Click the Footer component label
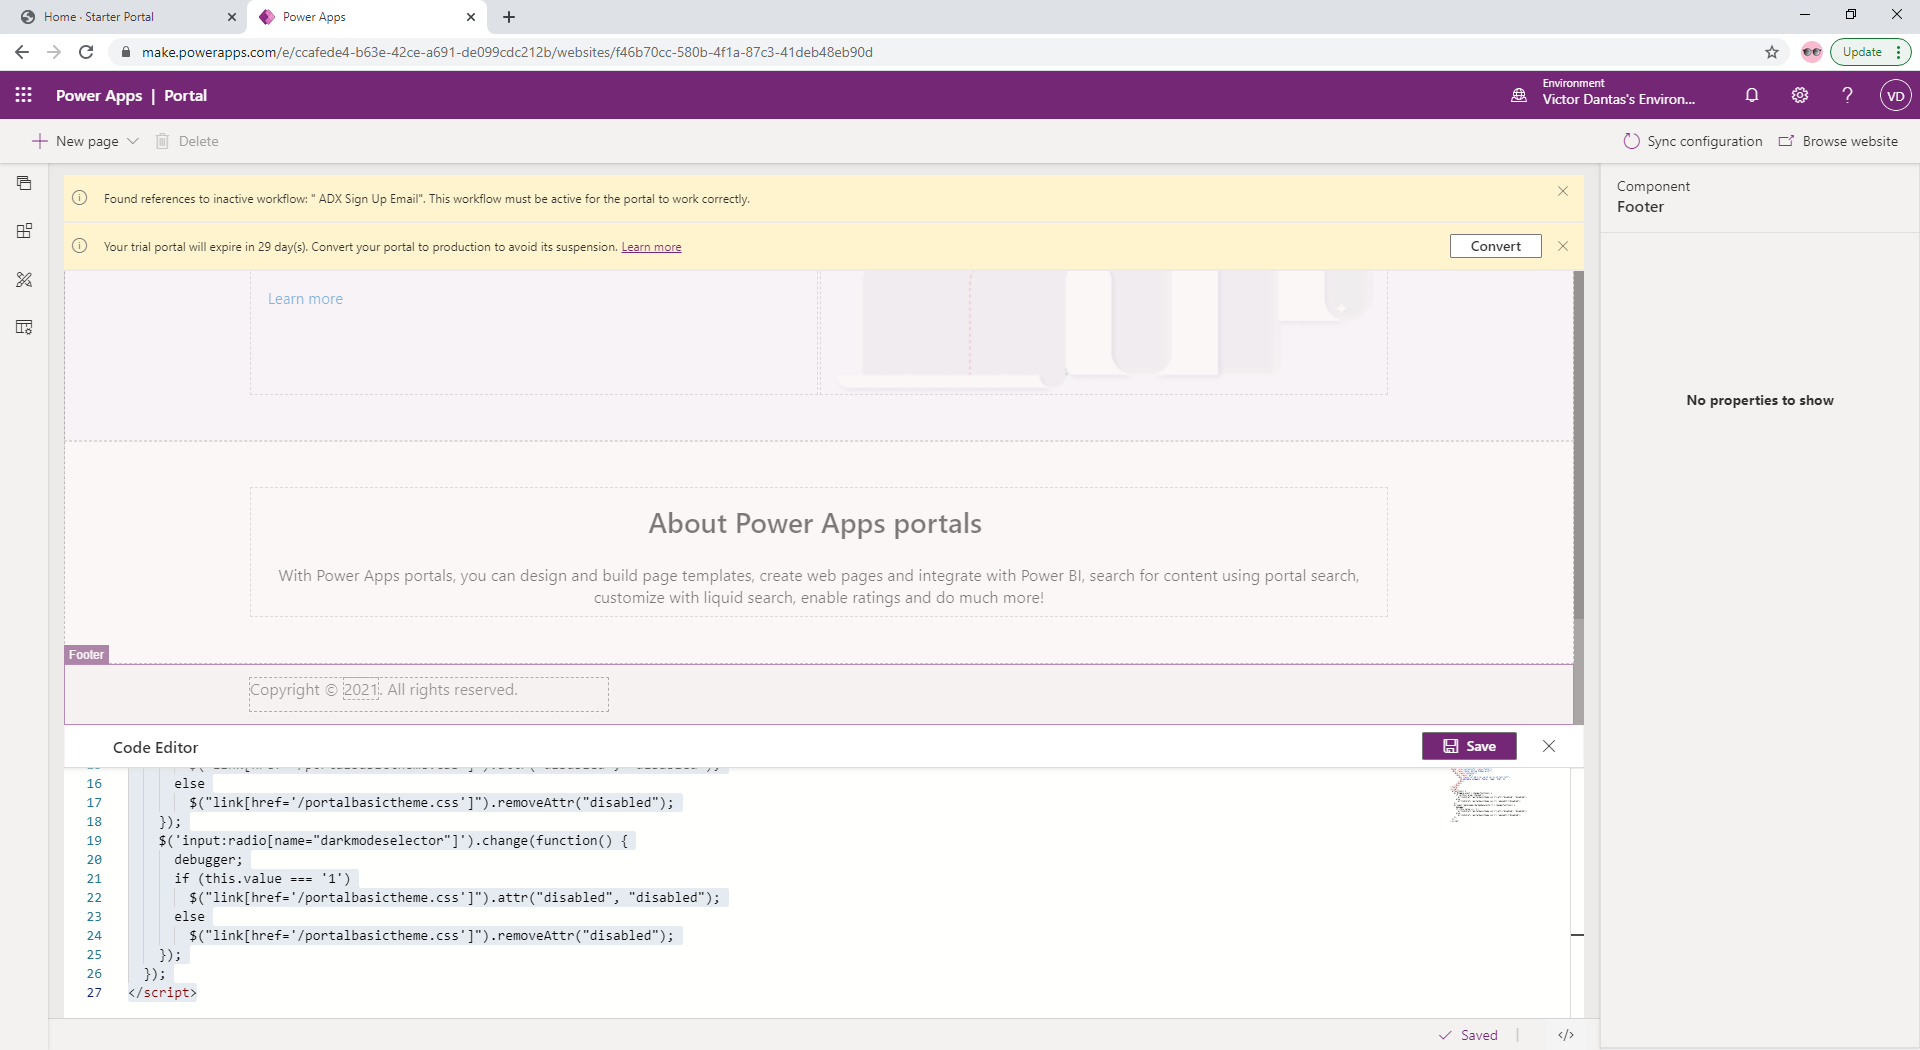Image resolution: width=1920 pixels, height=1050 pixels. click(x=86, y=655)
